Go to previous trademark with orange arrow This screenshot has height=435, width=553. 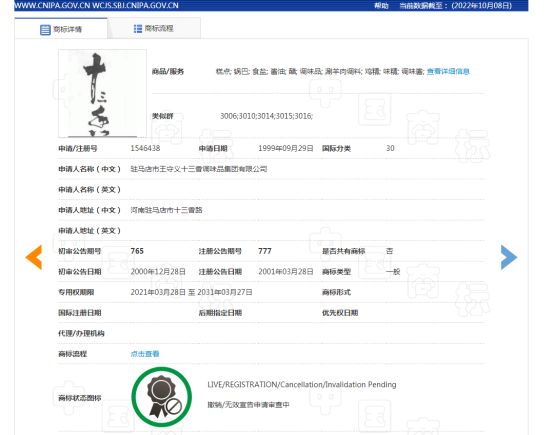pos(34,257)
